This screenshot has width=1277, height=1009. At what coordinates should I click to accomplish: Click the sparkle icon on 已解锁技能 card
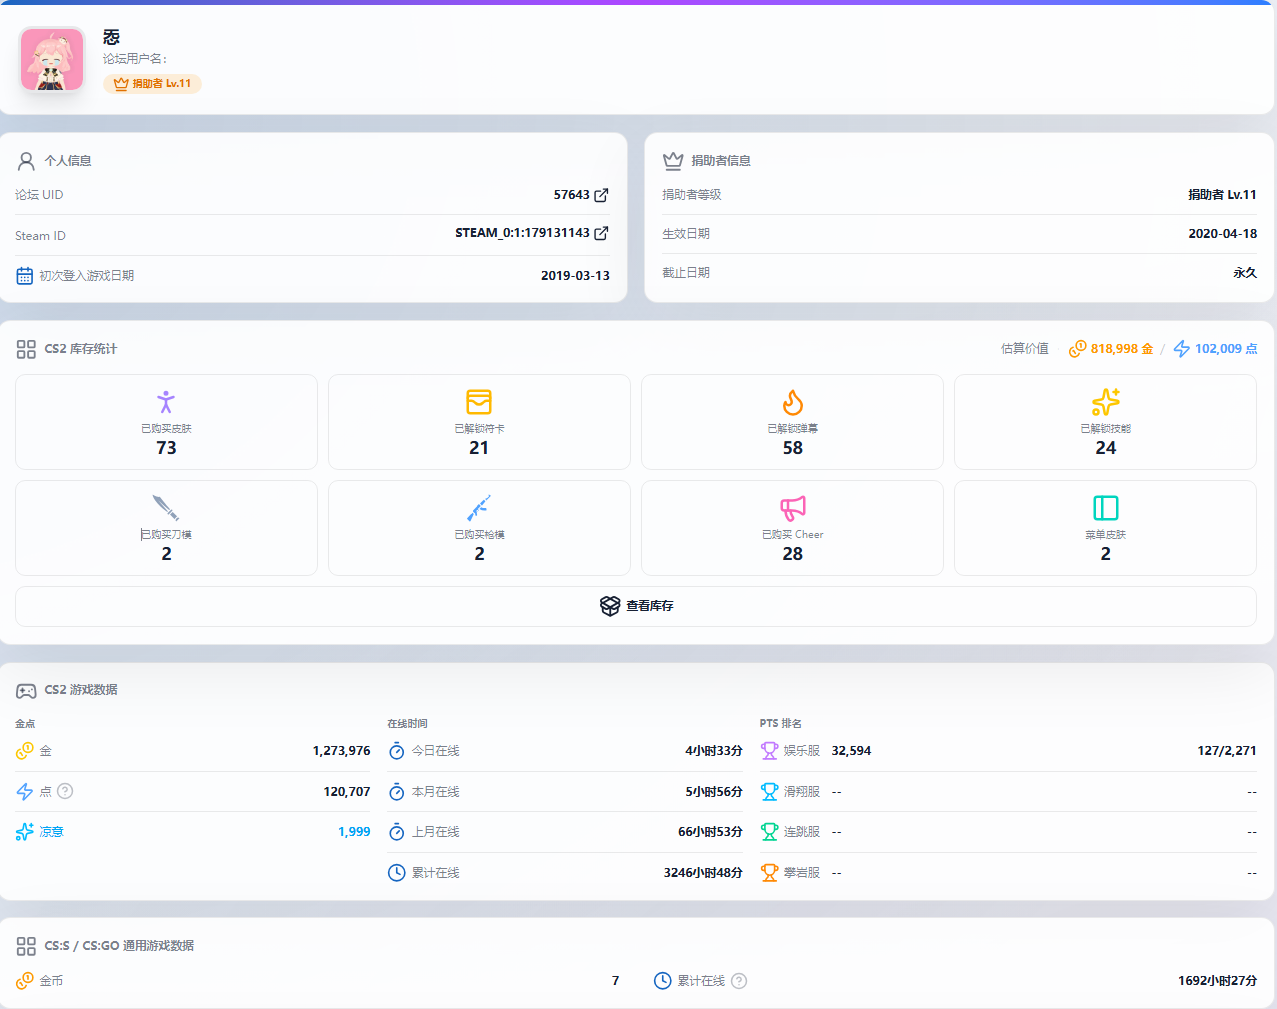[1106, 402]
